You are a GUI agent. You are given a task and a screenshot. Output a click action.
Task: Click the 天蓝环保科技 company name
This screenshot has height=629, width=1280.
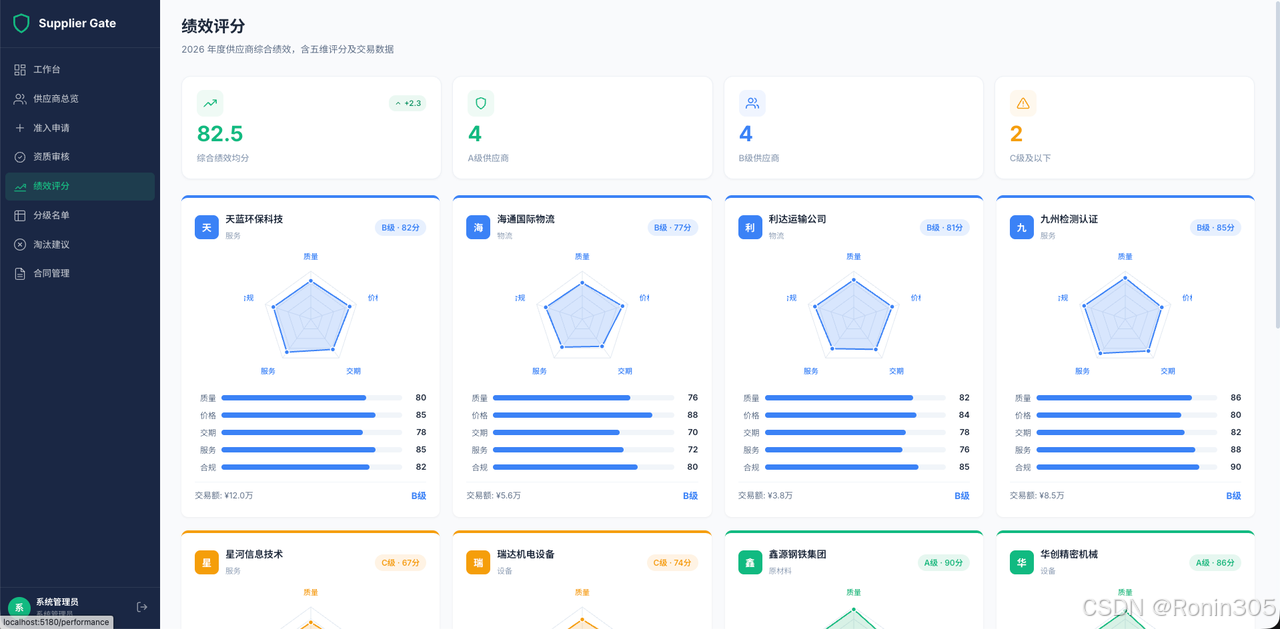[x=254, y=219]
